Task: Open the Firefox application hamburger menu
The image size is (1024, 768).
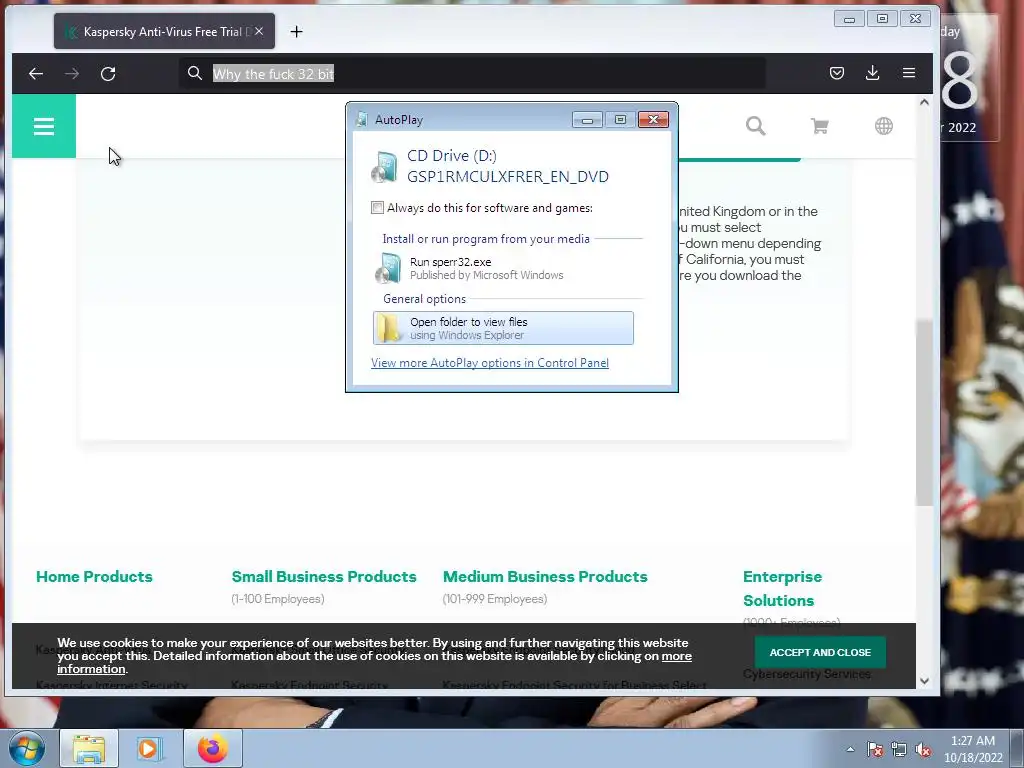Action: 908,73
